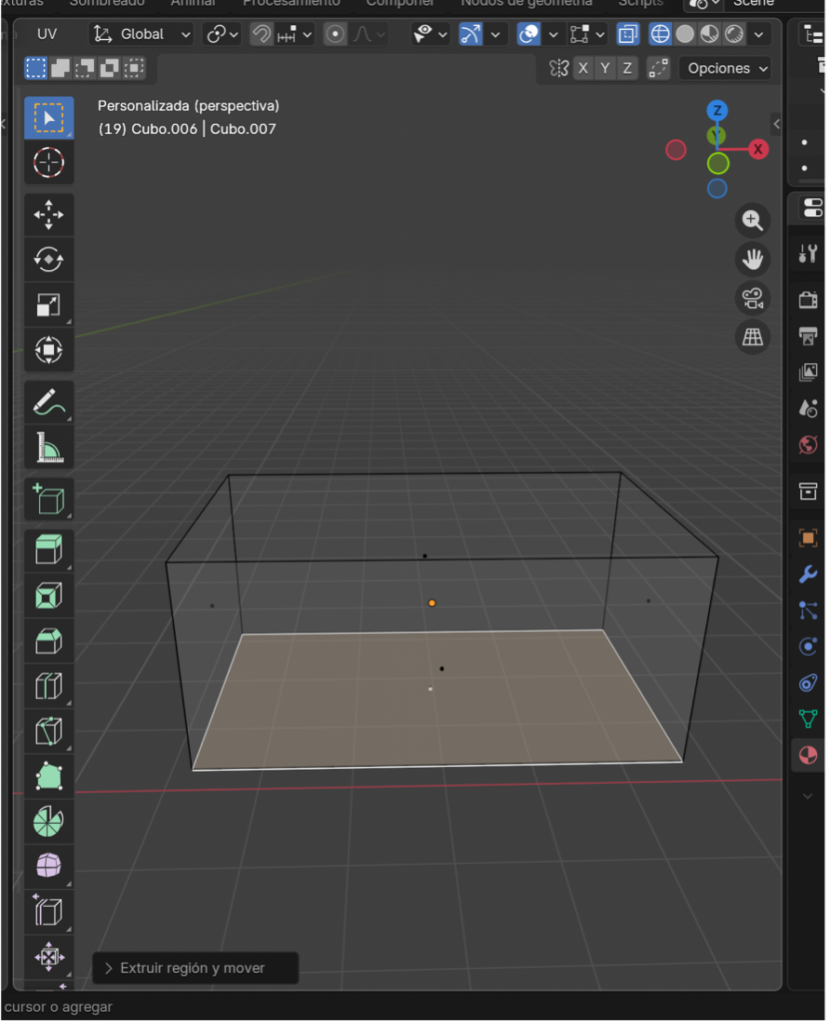Toggle X-Ray viewport mode
Screen dimensions: 830x1024
pyautogui.click(x=627, y=33)
